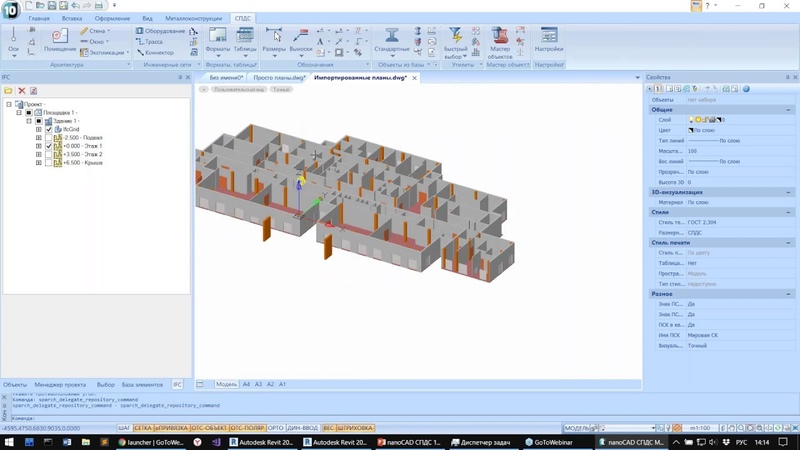The width and height of the screenshot is (800, 450).
Task: Collapse the Разное properties section
Action: pos(788,294)
